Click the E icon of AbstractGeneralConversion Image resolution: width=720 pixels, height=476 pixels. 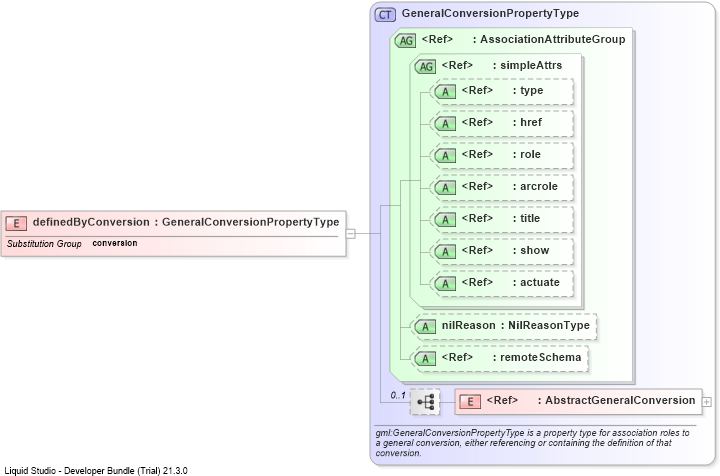point(470,402)
